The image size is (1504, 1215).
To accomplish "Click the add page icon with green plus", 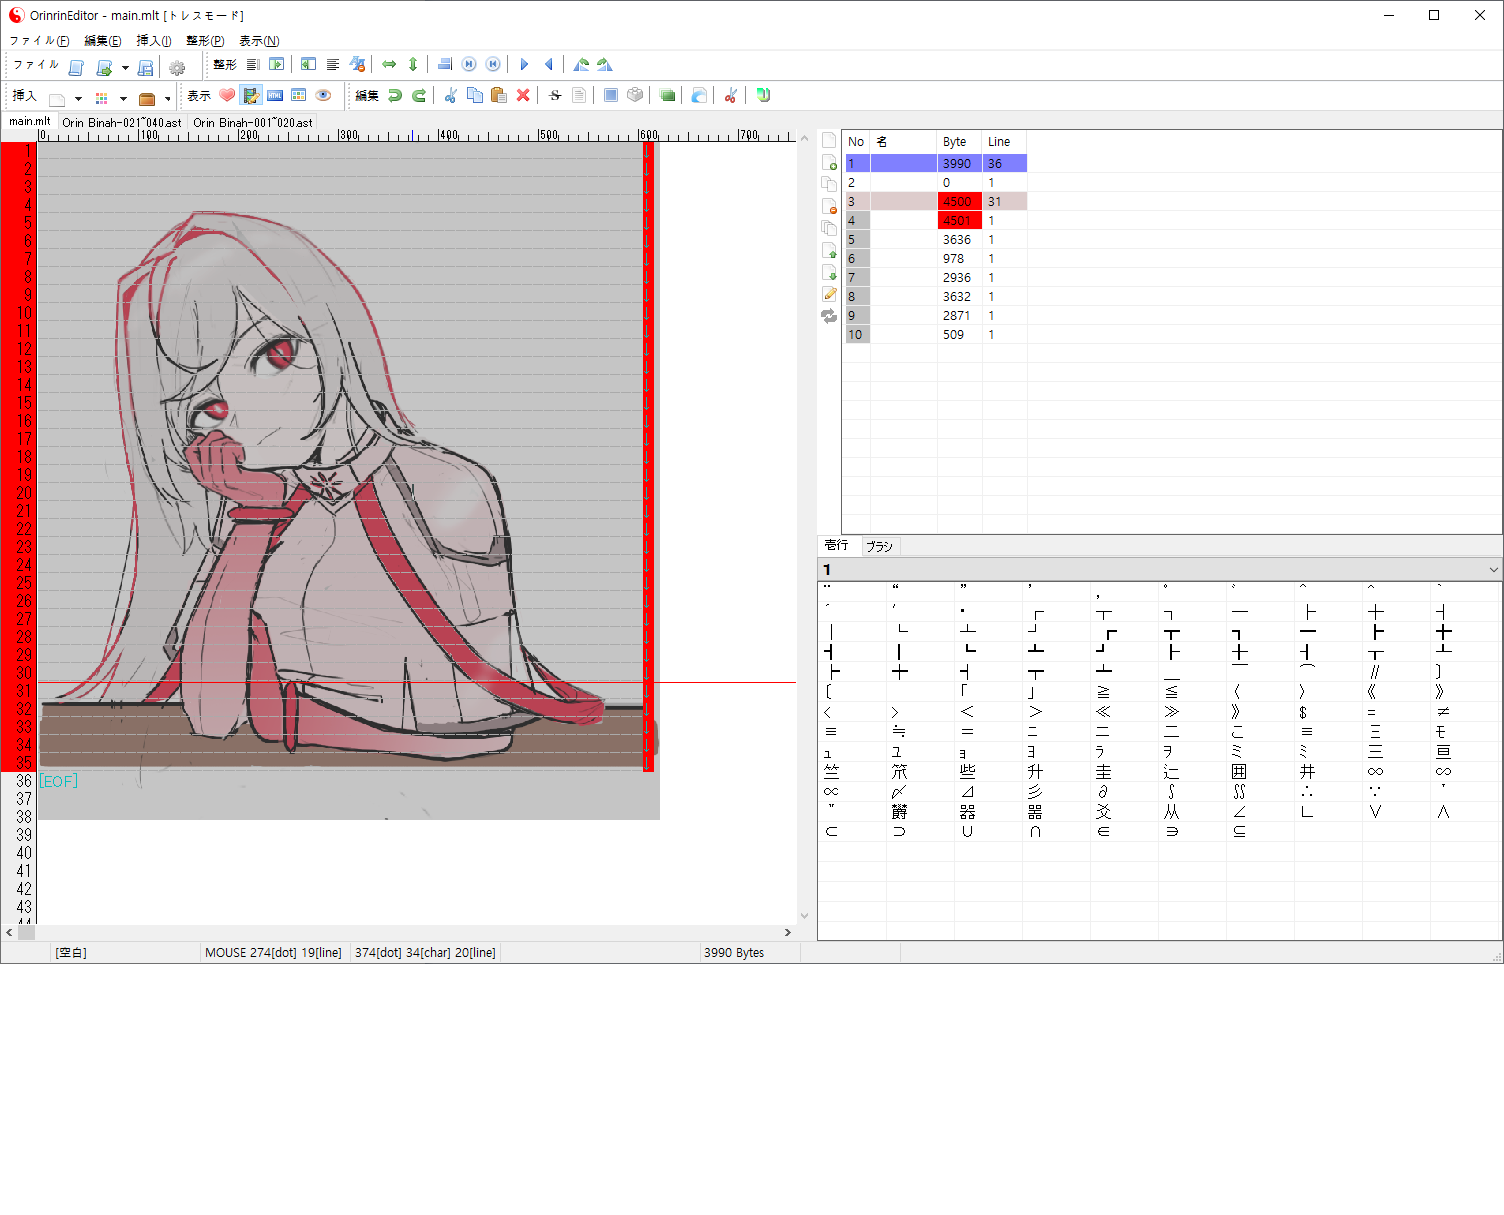I will 829,162.
